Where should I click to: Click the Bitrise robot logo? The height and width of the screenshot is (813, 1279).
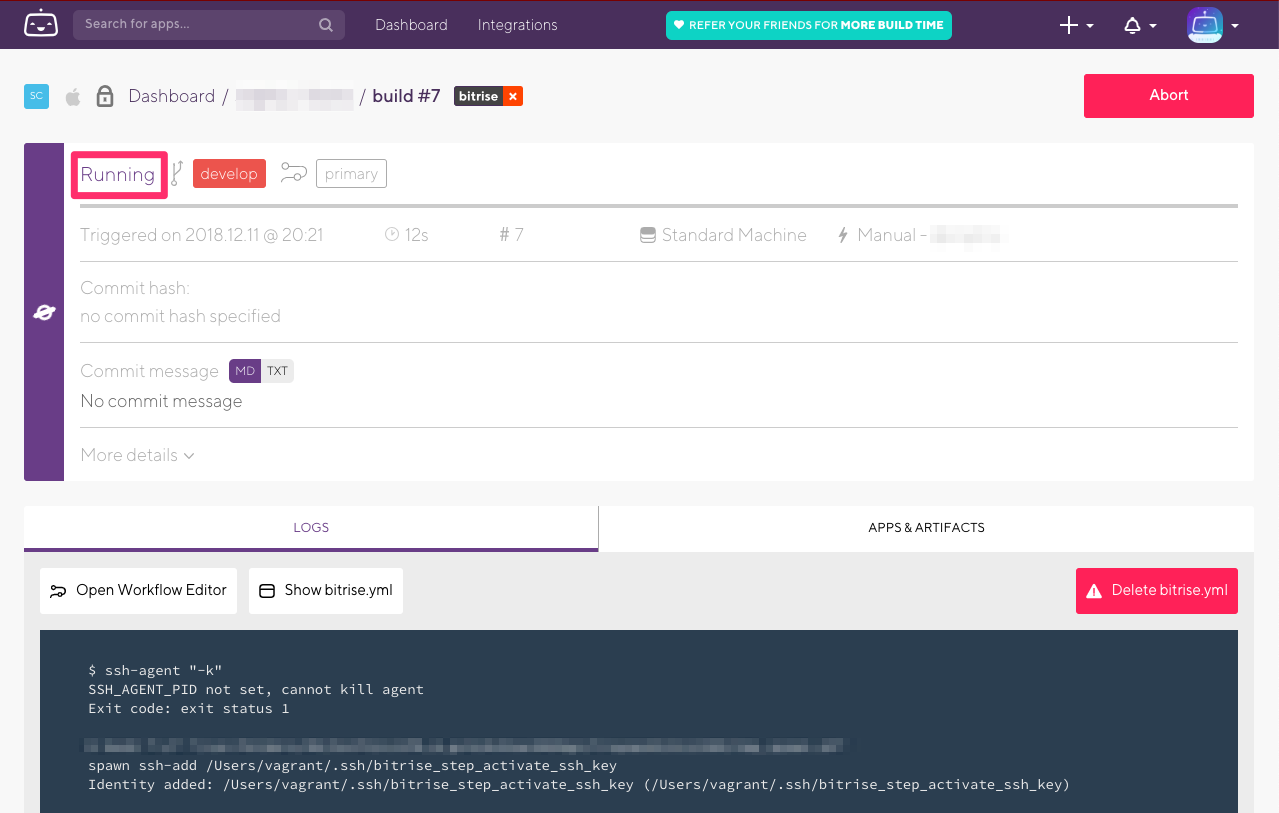pyautogui.click(x=41, y=24)
